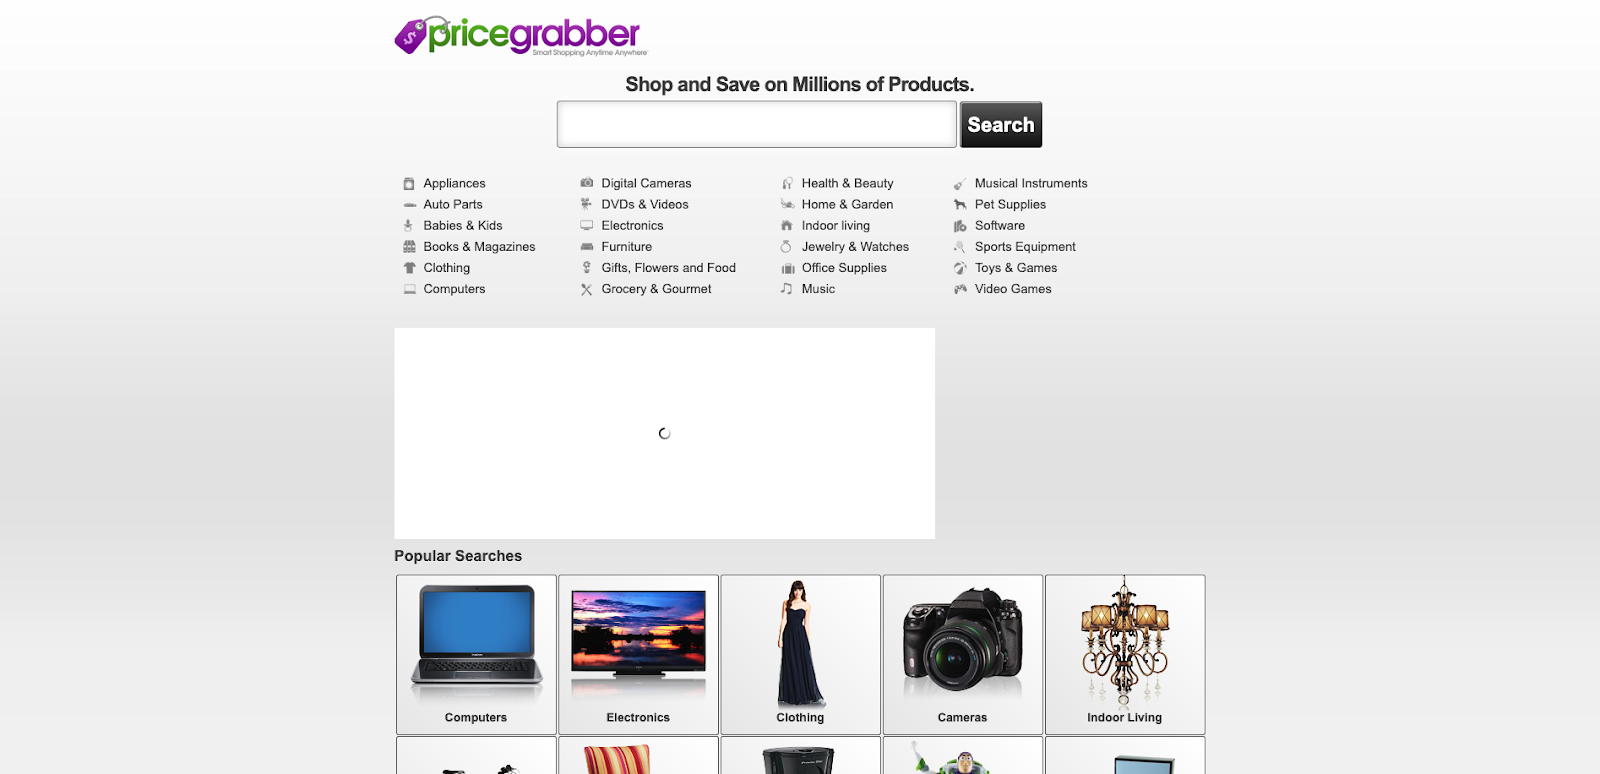Click the Music note icon
Screen dimensions: 1600x774
pyautogui.click(x=787, y=289)
